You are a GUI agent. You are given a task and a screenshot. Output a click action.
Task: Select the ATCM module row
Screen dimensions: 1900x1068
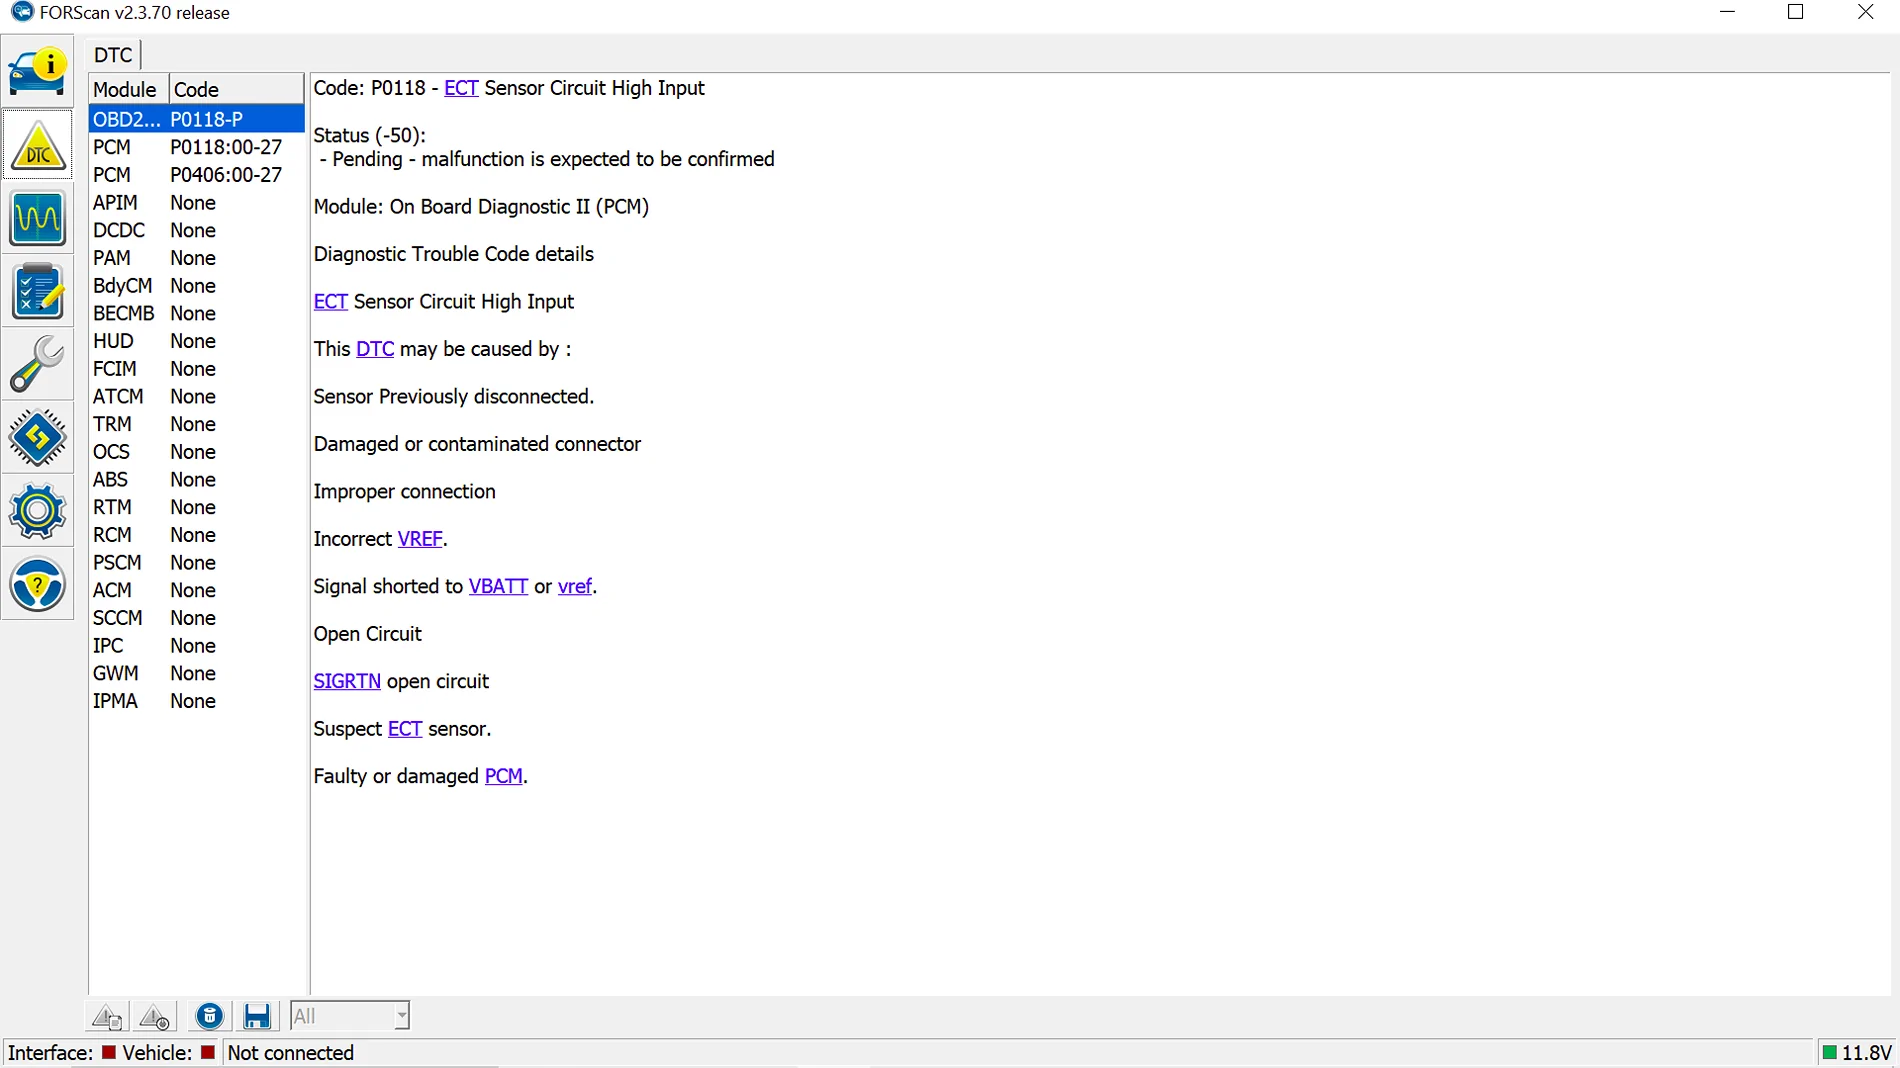tap(196, 397)
